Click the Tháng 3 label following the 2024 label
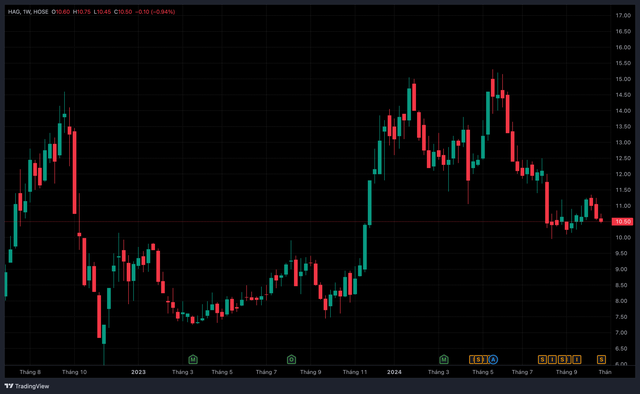Image resolution: width=640 pixels, height=394 pixels. (x=438, y=372)
